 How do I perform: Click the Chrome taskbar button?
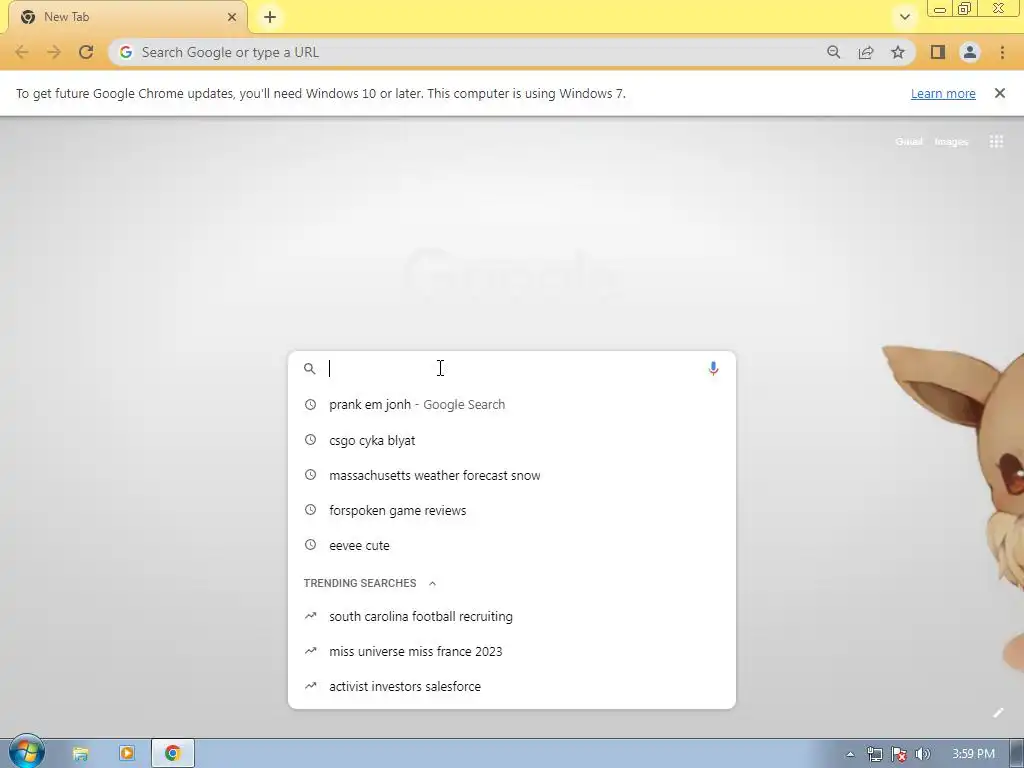point(172,754)
